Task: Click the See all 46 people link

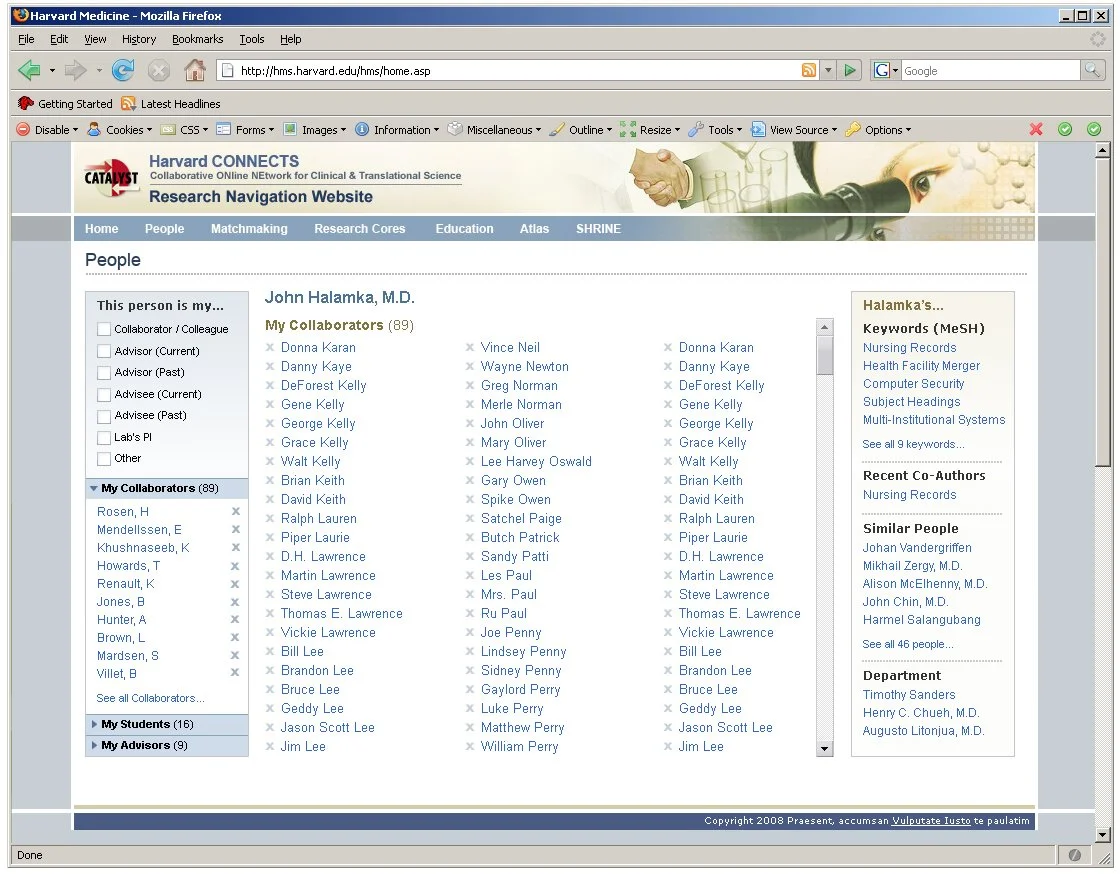Action: pyautogui.click(x=907, y=644)
